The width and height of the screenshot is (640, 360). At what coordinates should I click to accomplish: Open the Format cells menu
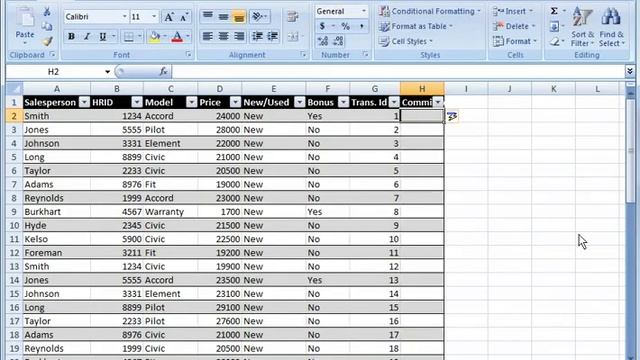click(515, 41)
